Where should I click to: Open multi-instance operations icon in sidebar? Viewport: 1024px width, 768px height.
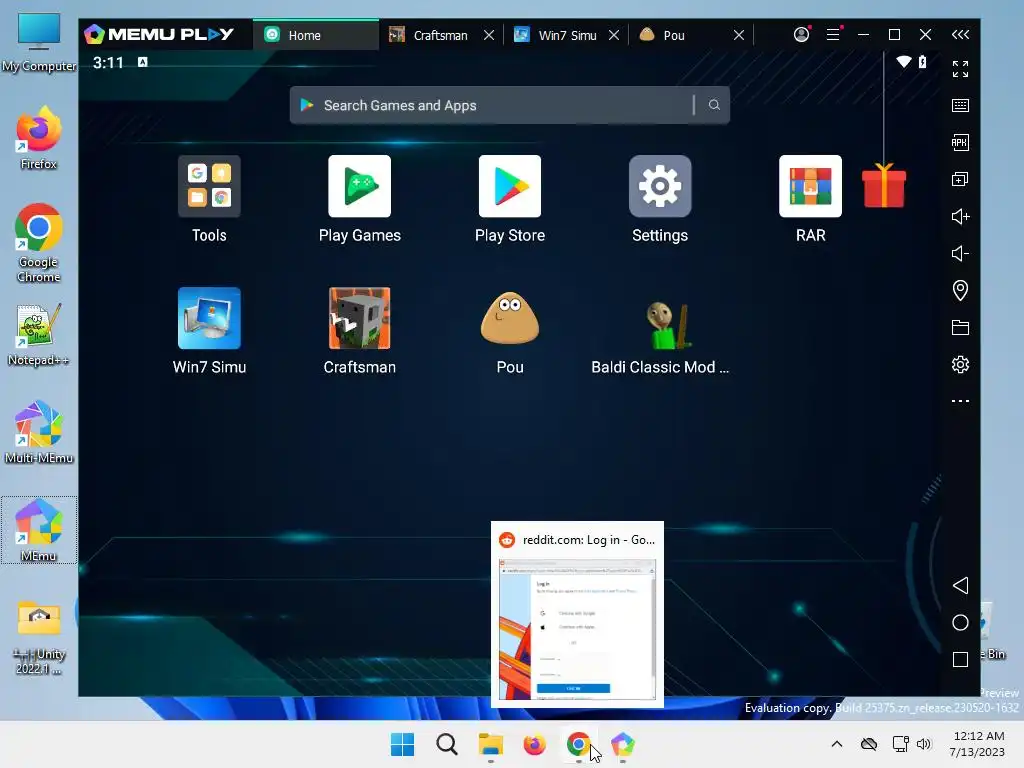point(960,179)
